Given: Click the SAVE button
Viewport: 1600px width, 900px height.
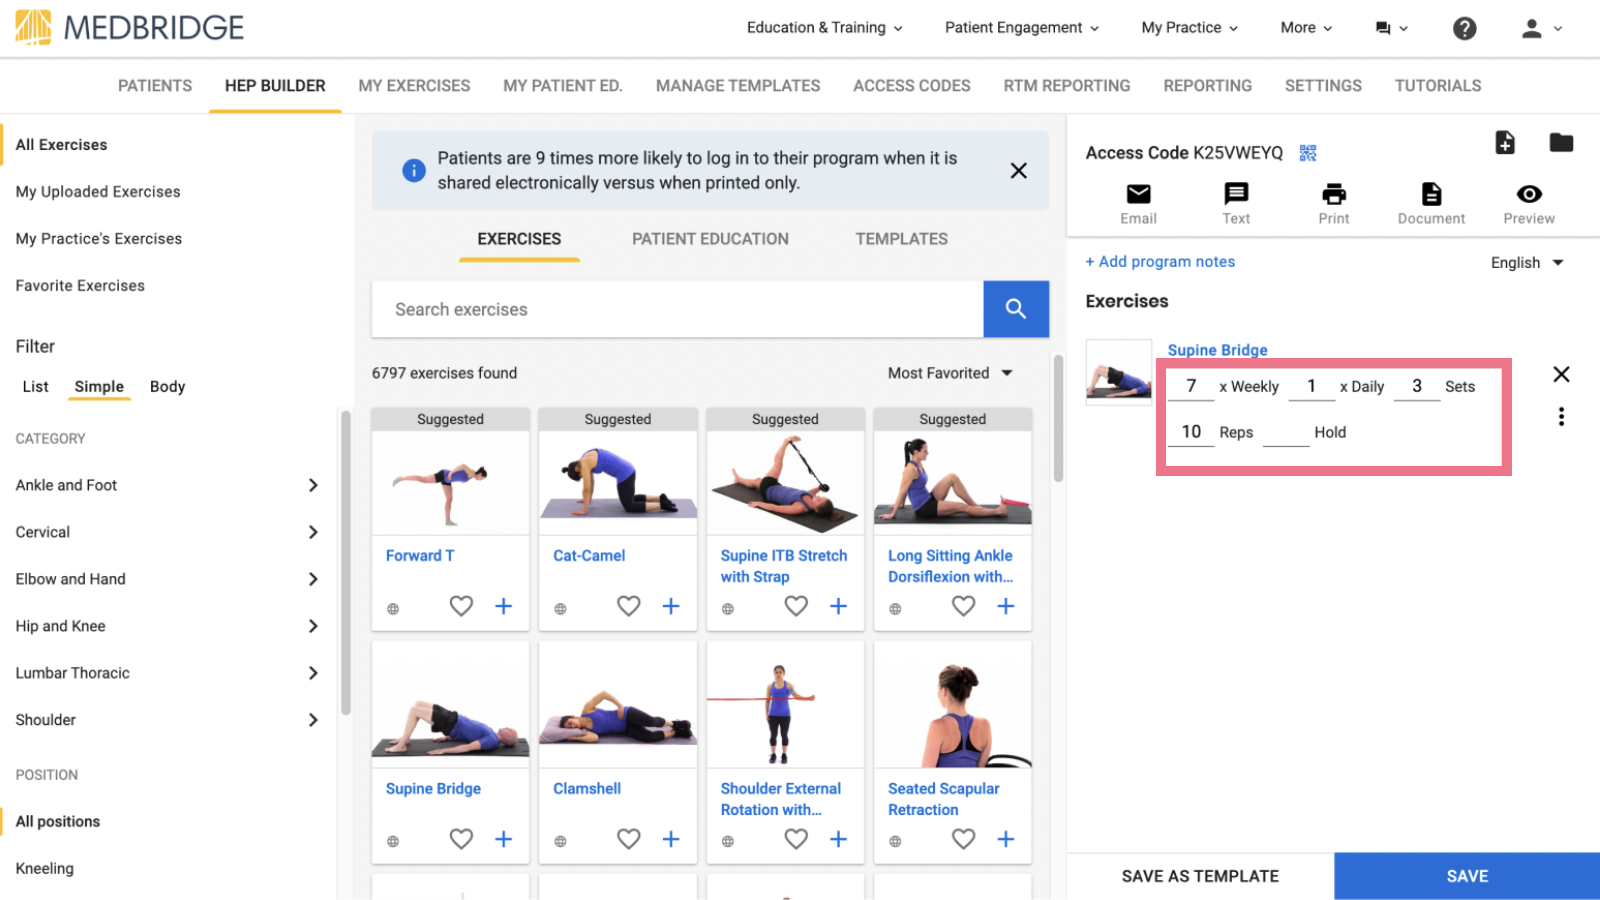Looking at the screenshot, I should click(1467, 876).
